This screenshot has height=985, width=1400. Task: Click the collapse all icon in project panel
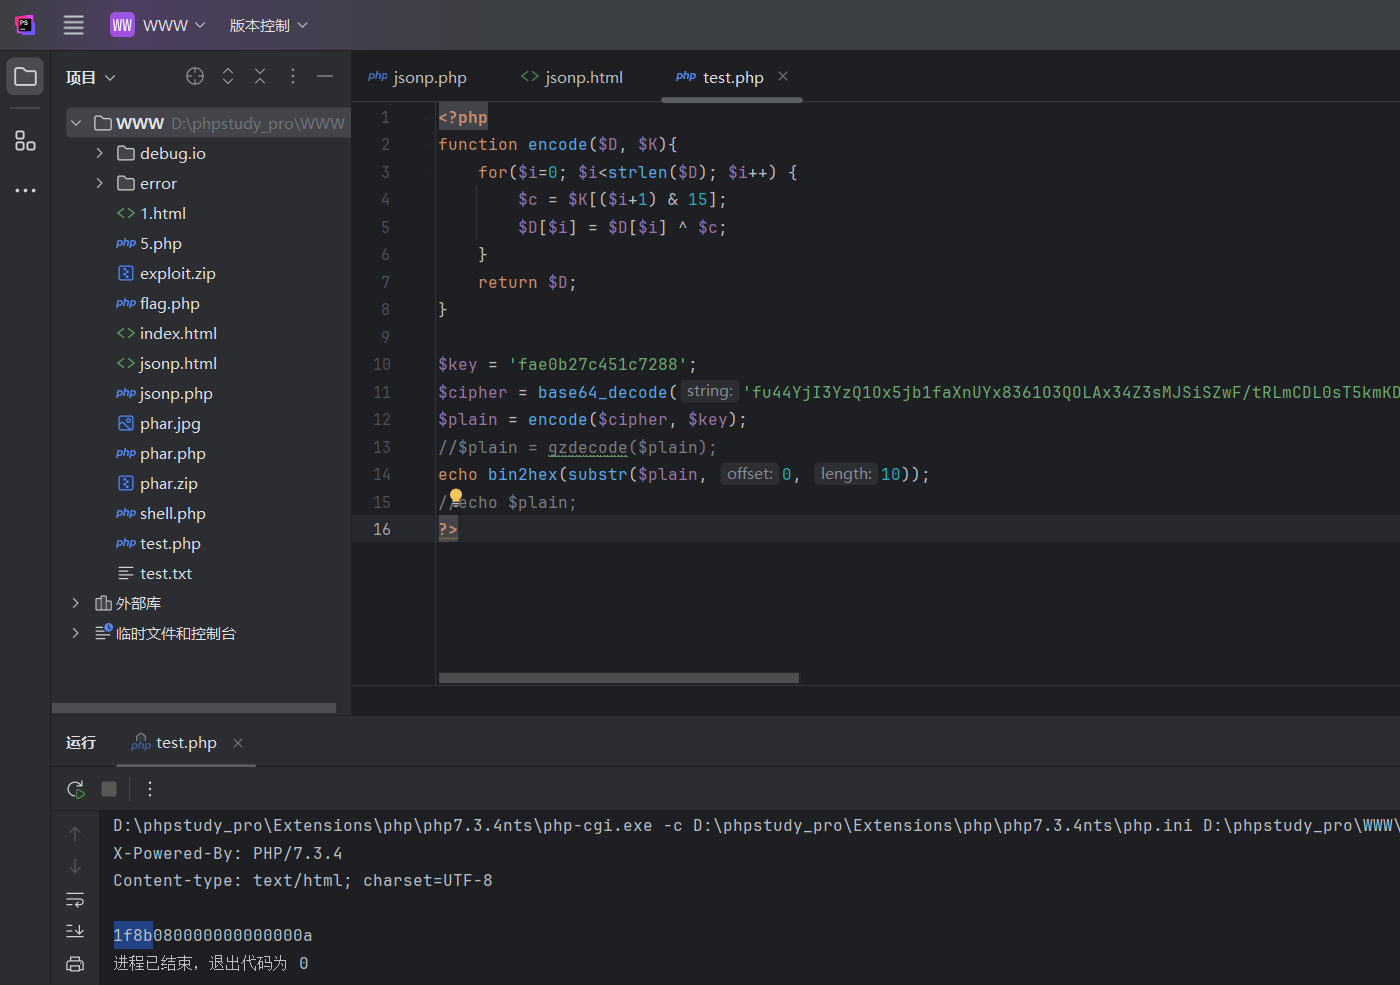point(260,76)
